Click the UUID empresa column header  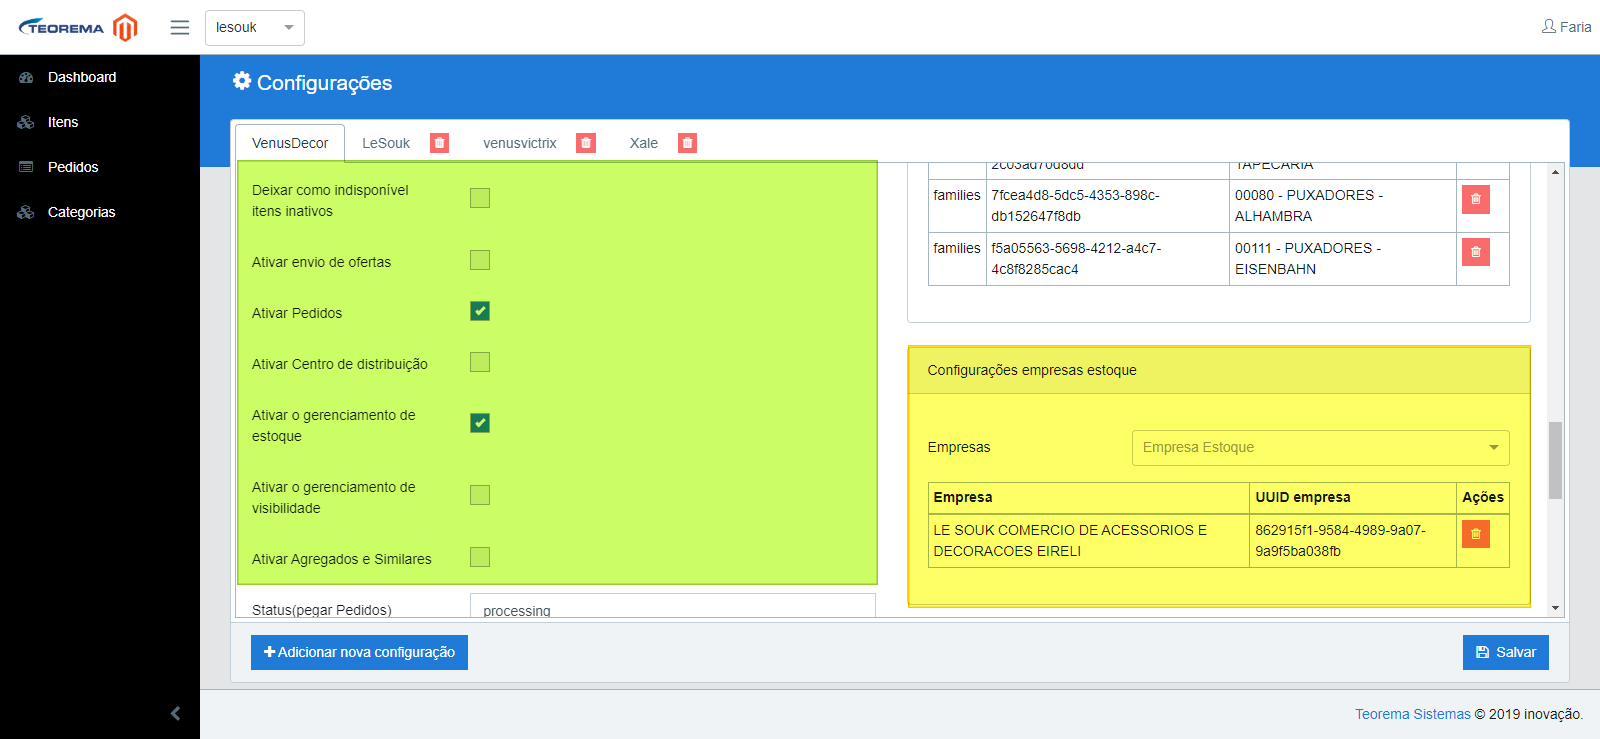[x=1353, y=498]
